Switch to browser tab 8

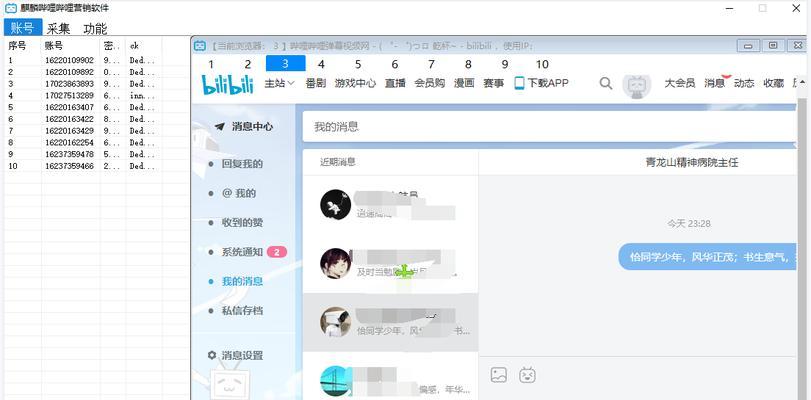click(468, 64)
